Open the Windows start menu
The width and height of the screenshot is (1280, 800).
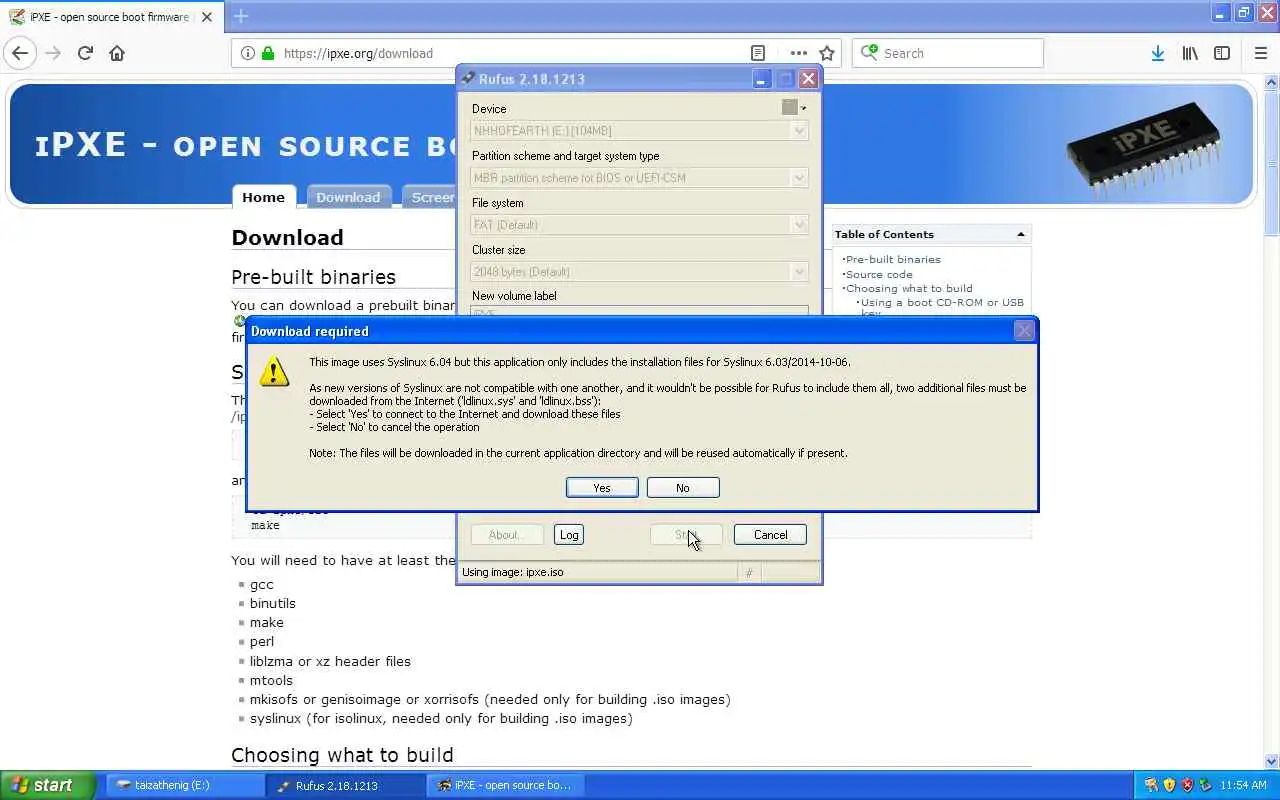[47, 785]
